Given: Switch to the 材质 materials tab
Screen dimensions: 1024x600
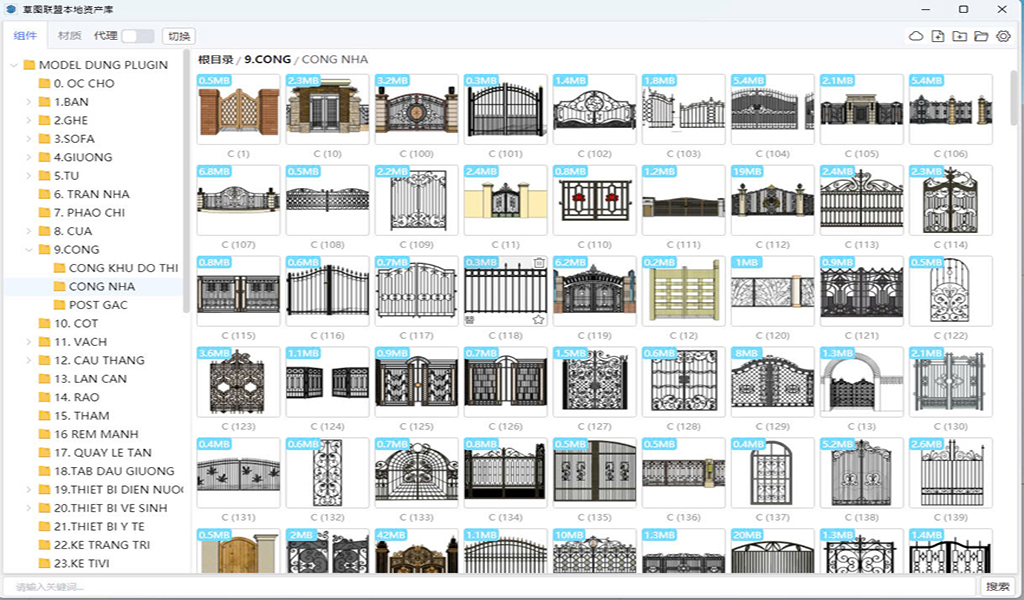Looking at the screenshot, I should (70, 36).
